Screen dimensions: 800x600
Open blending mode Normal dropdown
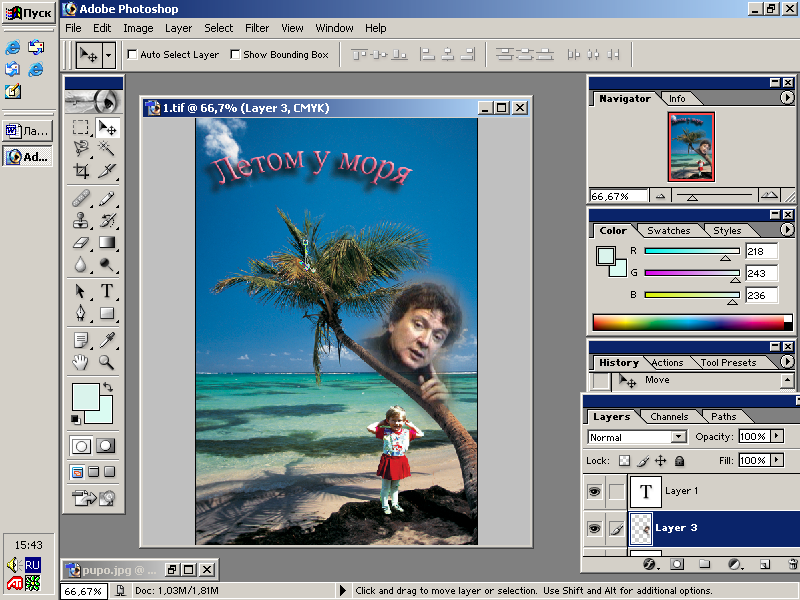click(679, 437)
